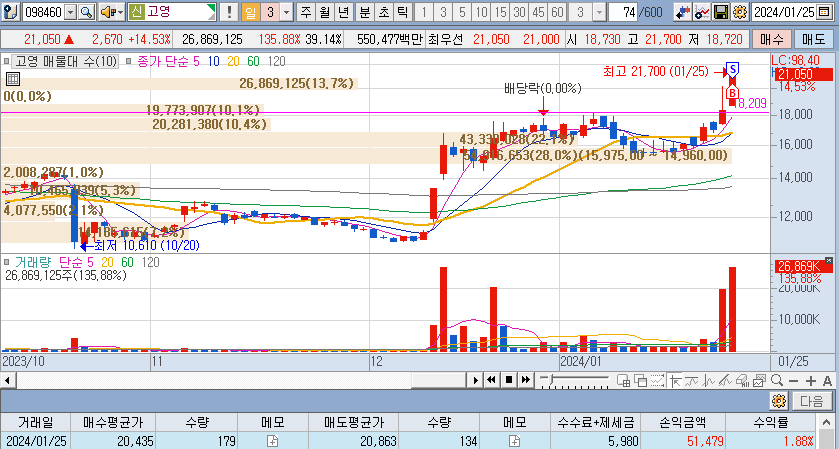Select yearly 년 chart period
This screenshot has height=449, width=839.
[x=342, y=12]
